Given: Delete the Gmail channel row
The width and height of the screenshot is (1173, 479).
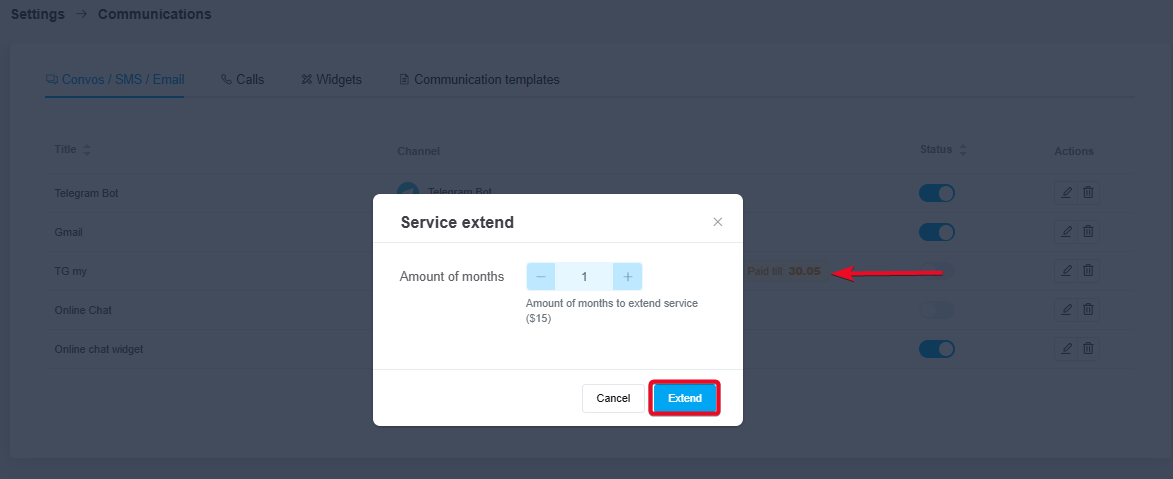Looking at the screenshot, I should [x=1088, y=232].
